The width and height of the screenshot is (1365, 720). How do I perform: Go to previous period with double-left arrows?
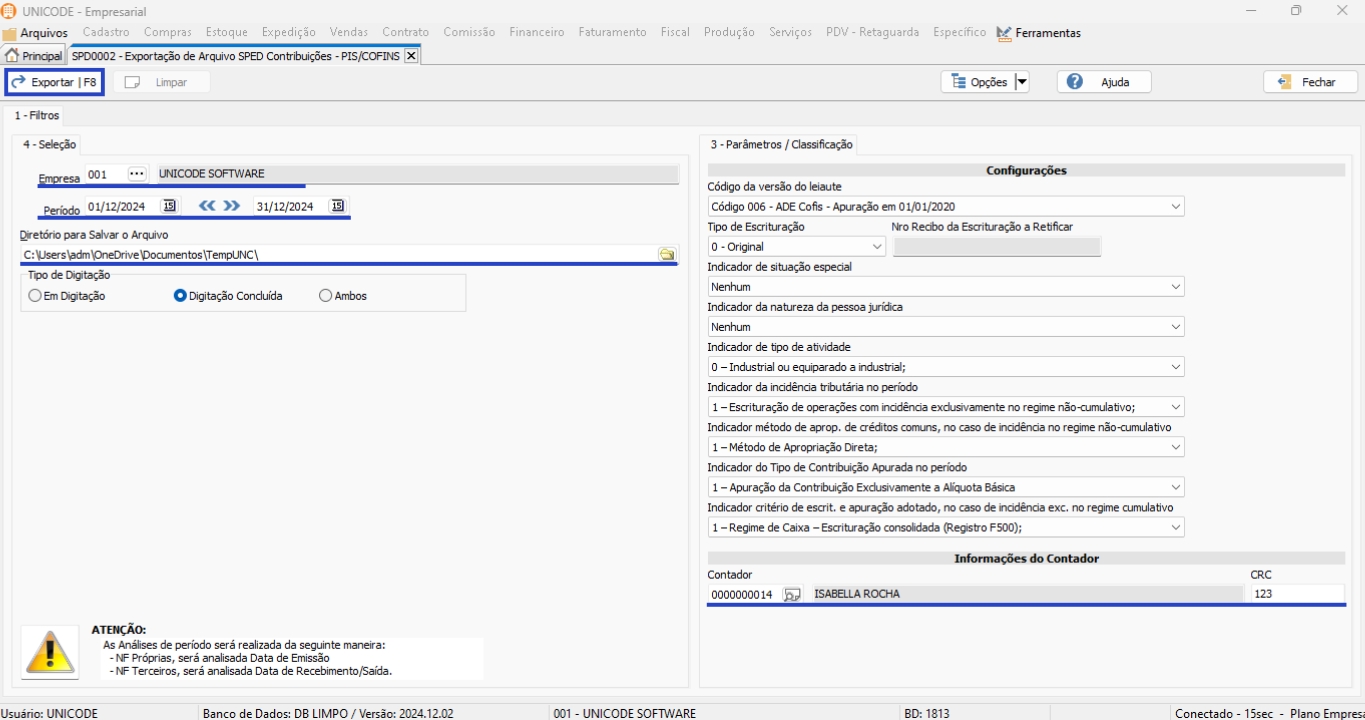(x=207, y=206)
